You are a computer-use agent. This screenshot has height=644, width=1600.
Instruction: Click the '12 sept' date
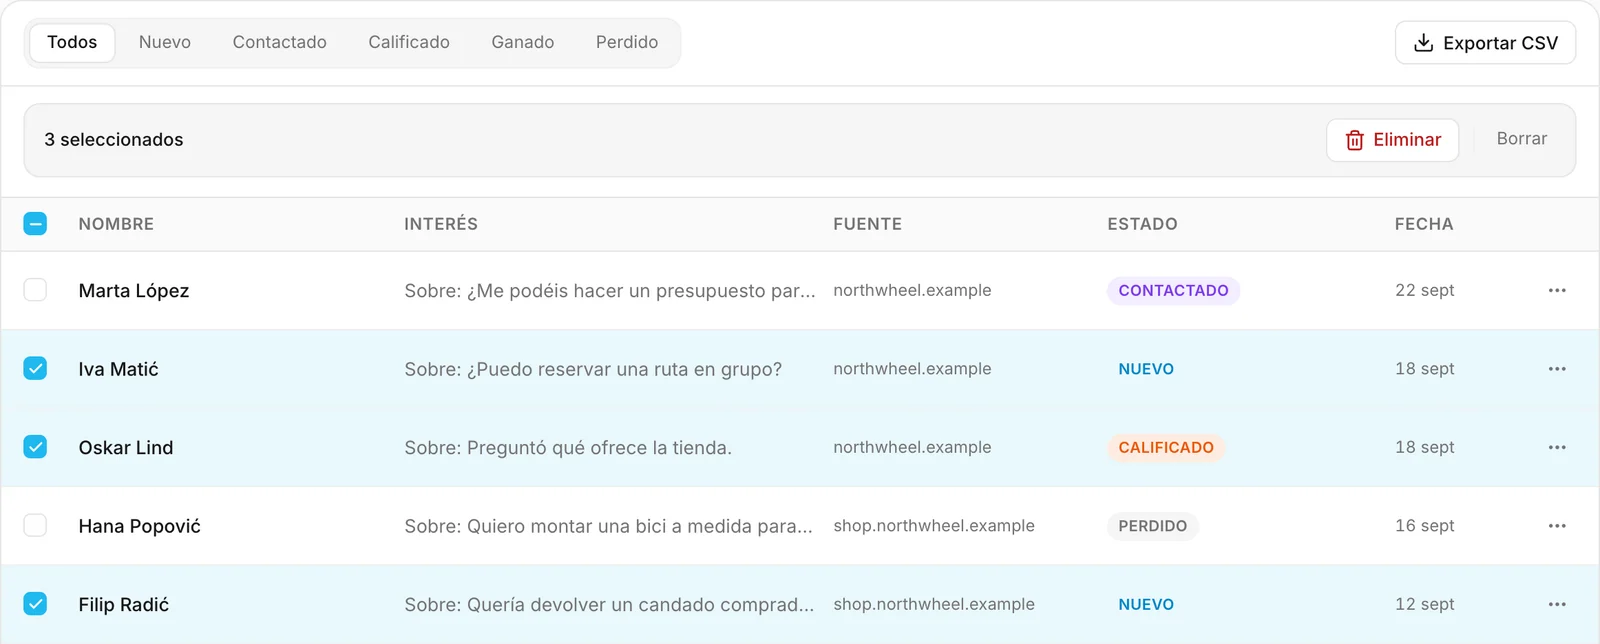1425,604
